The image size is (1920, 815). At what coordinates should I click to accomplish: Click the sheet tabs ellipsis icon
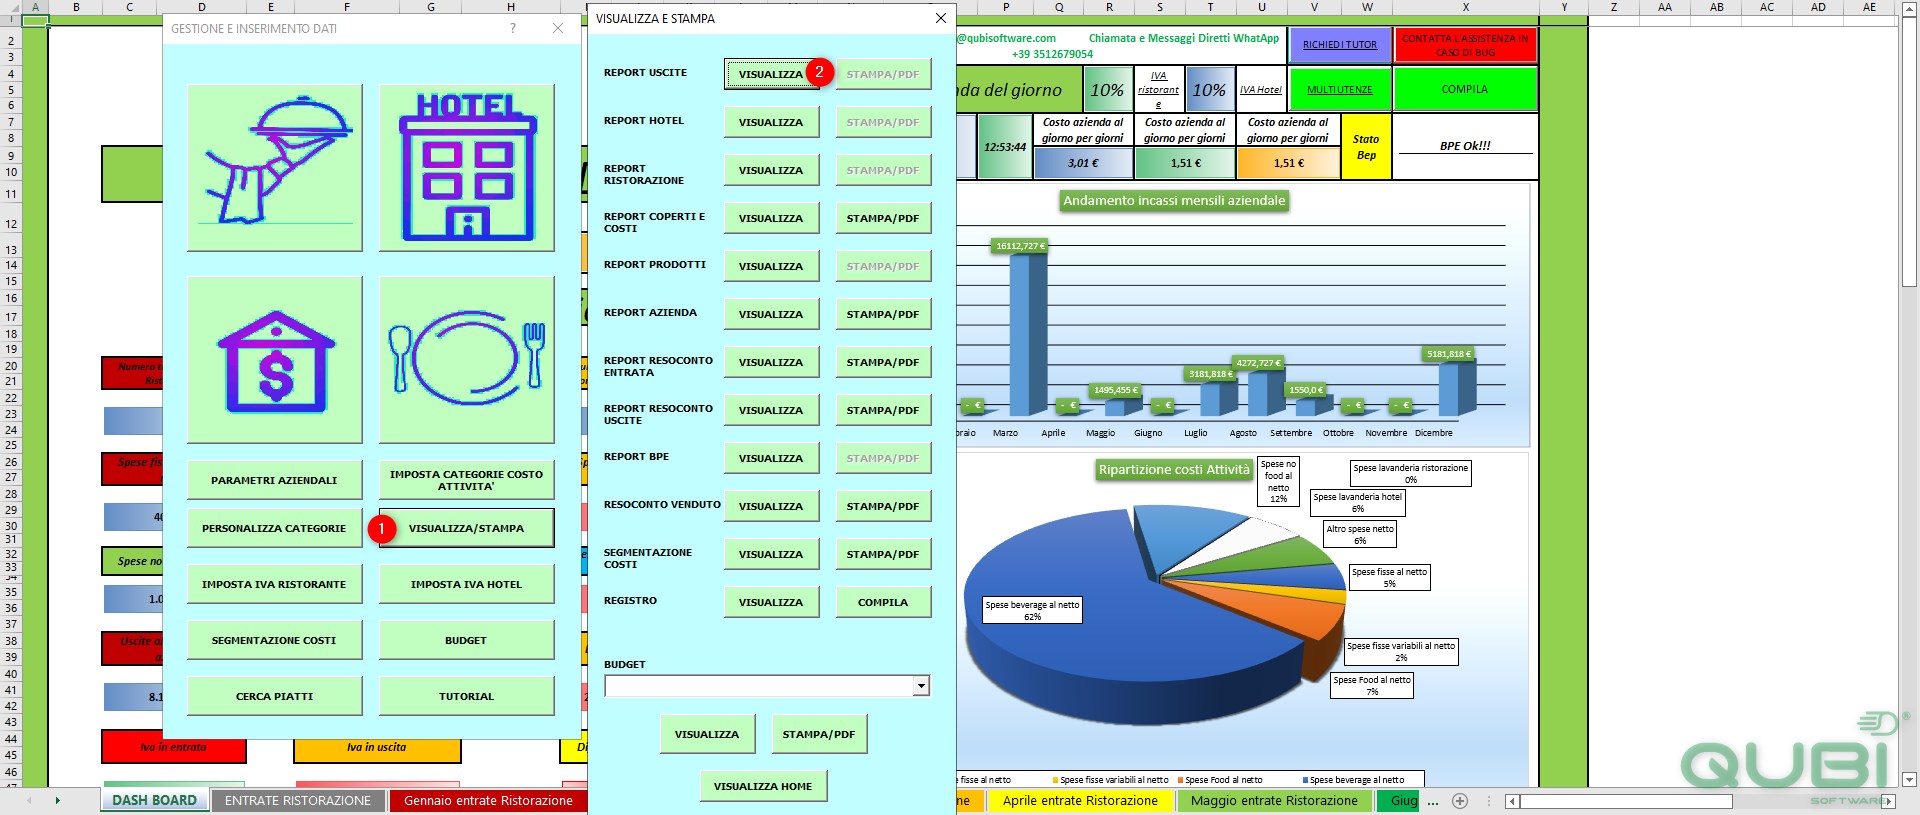[x=1433, y=801]
